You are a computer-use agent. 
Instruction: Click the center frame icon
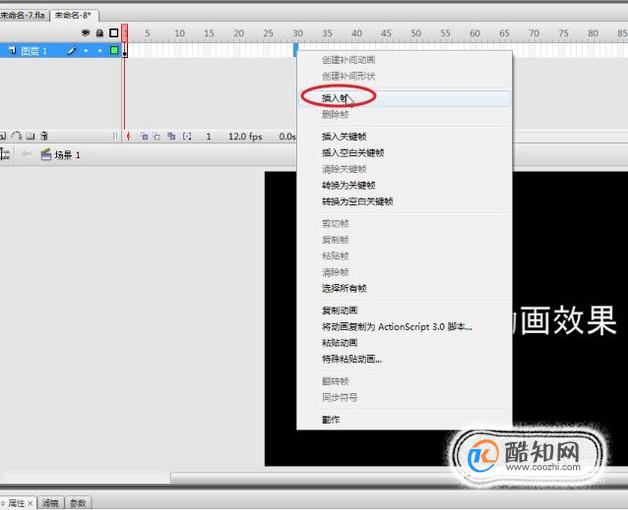pyautogui.click(x=128, y=137)
